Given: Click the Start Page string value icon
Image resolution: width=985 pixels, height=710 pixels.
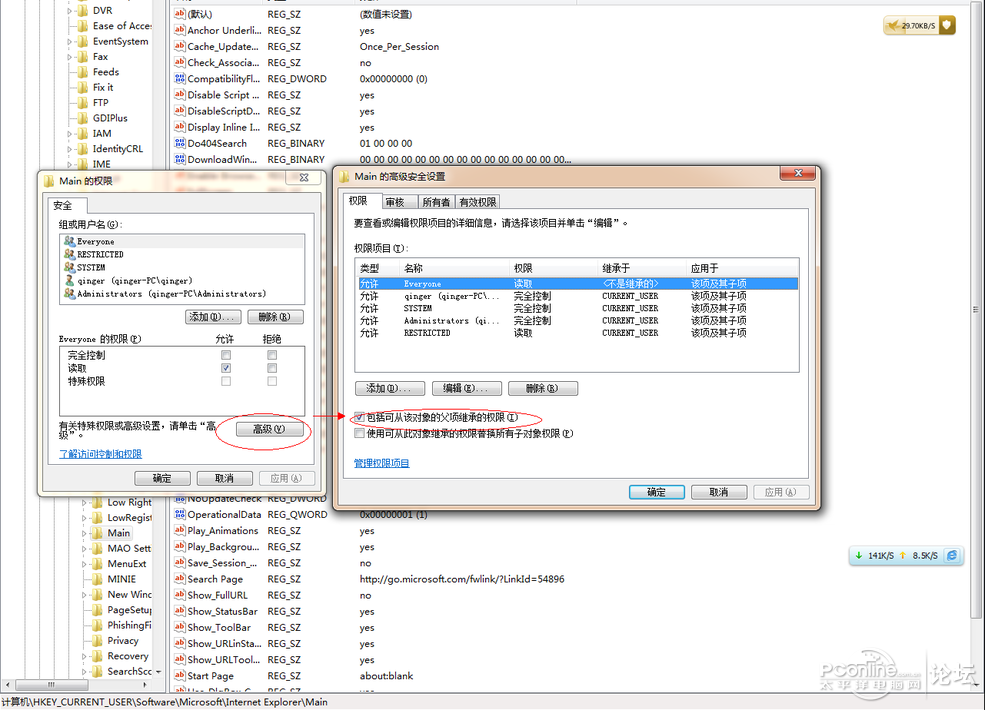Looking at the screenshot, I should coord(179,676).
